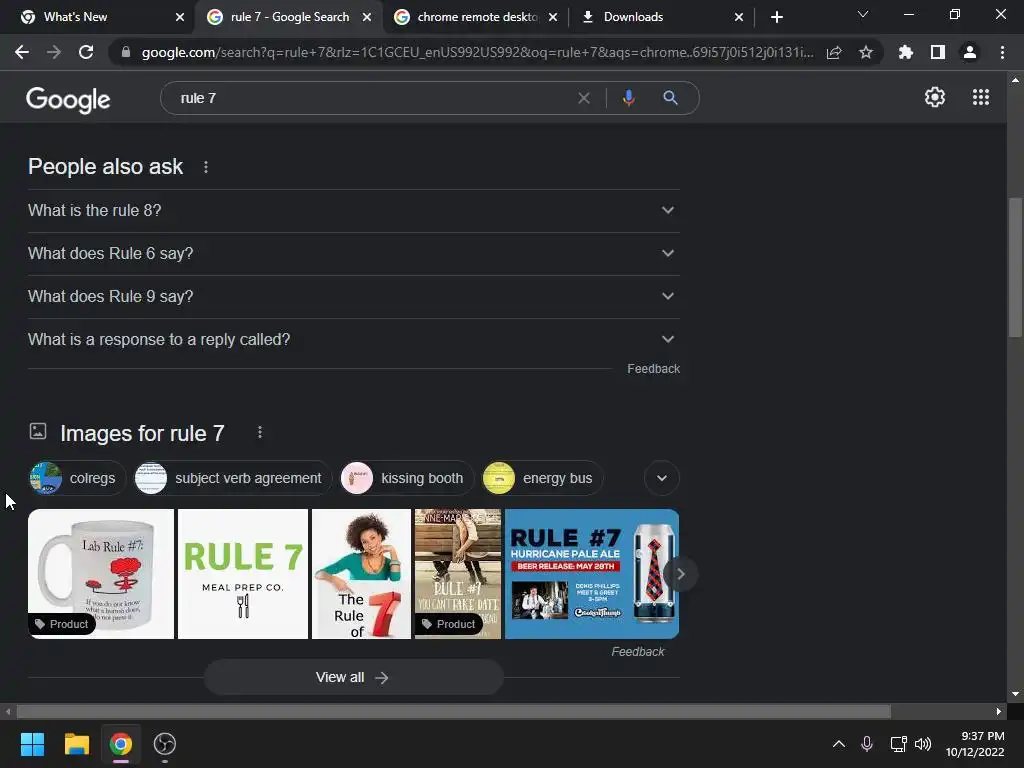Submit search with magnifier icon
The height and width of the screenshot is (768, 1024).
[670, 98]
